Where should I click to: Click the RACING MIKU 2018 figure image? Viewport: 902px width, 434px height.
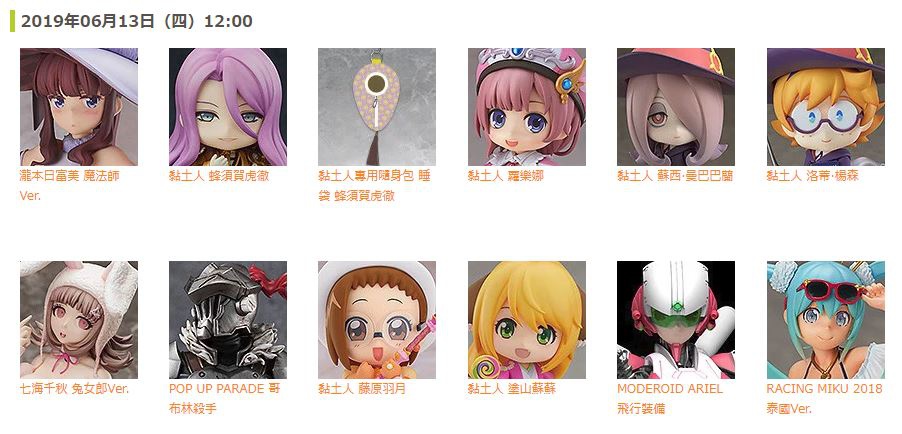coord(825,320)
